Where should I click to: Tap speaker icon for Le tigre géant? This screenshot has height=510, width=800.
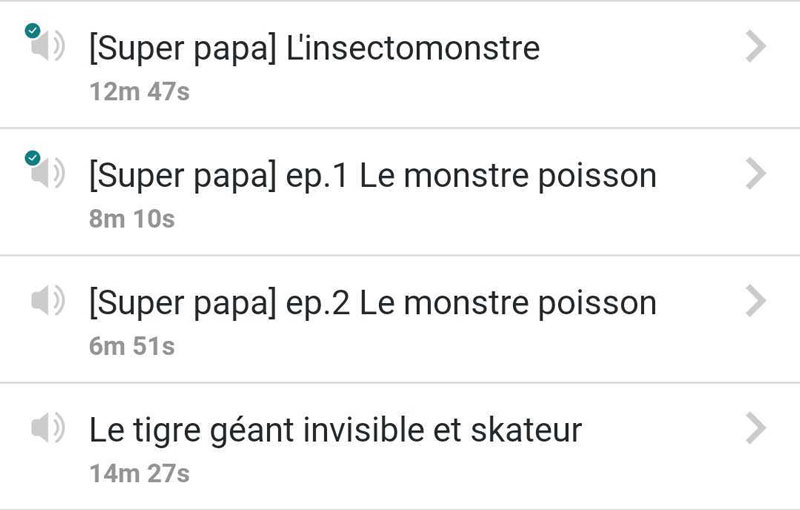[x=48, y=427]
